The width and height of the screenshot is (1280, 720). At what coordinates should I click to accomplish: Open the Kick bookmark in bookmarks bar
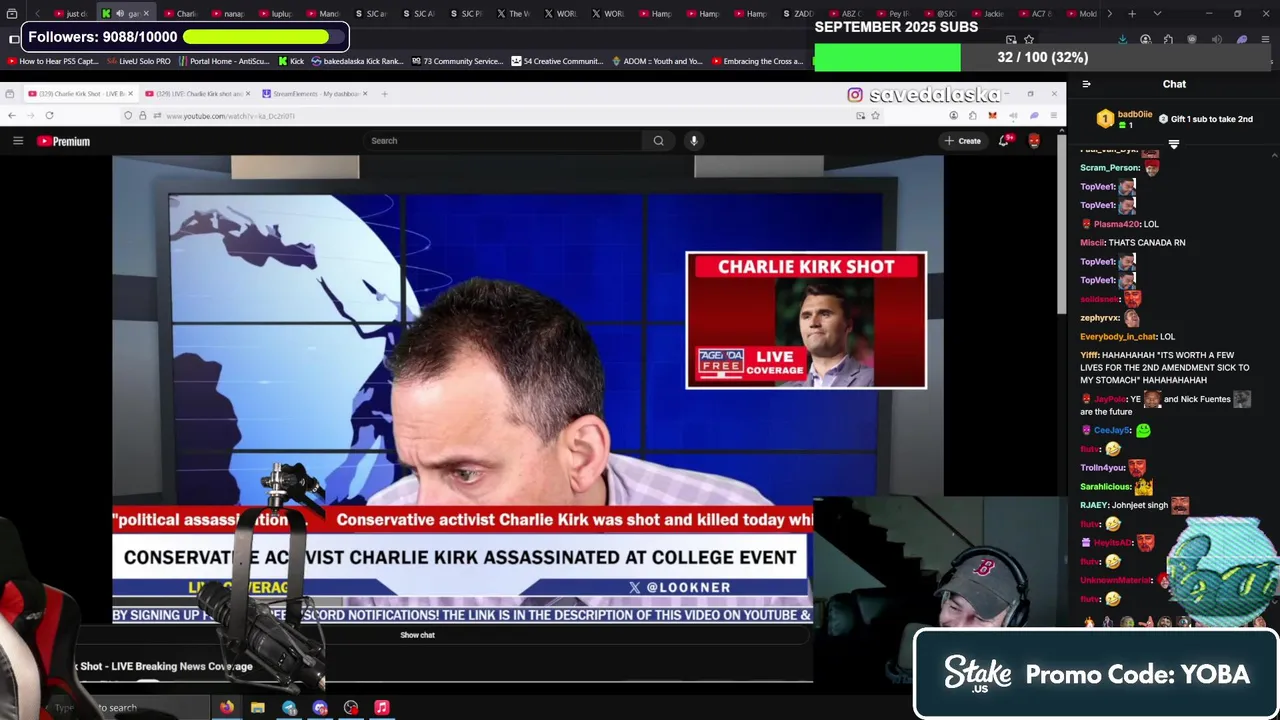pos(291,61)
